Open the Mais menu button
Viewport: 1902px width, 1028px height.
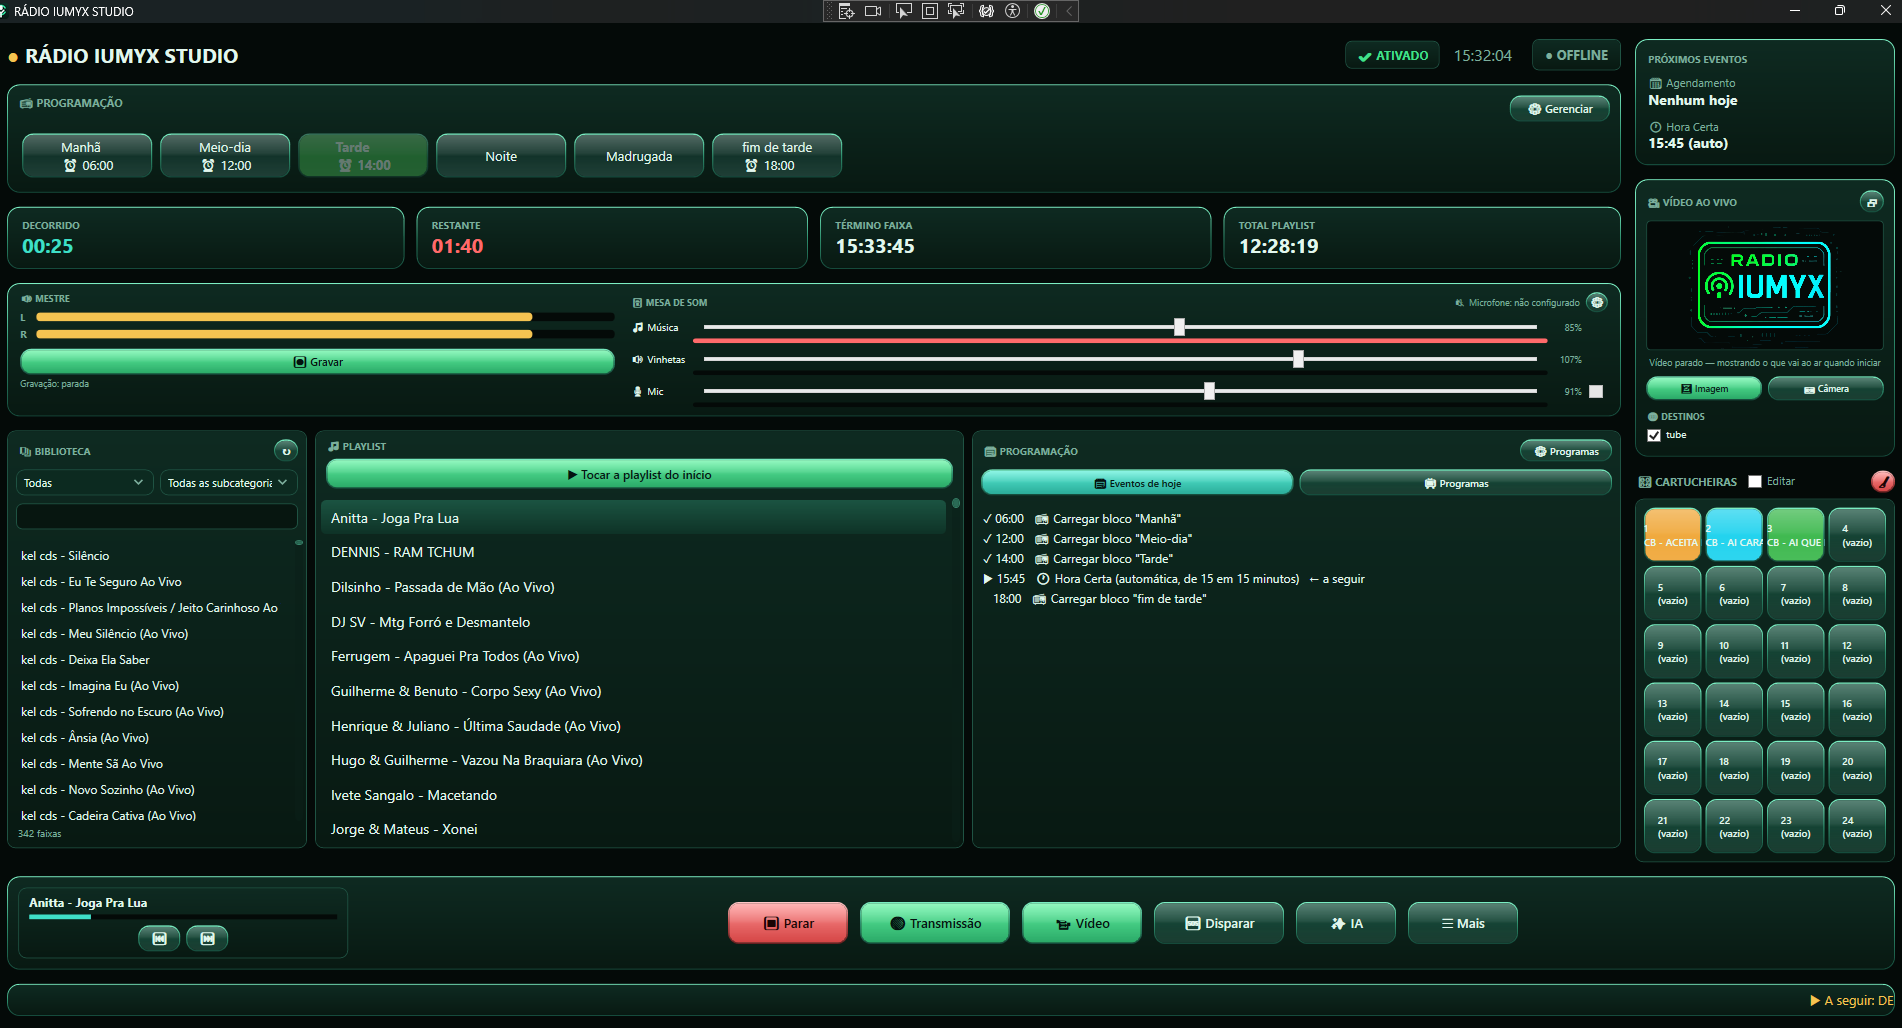point(1462,923)
